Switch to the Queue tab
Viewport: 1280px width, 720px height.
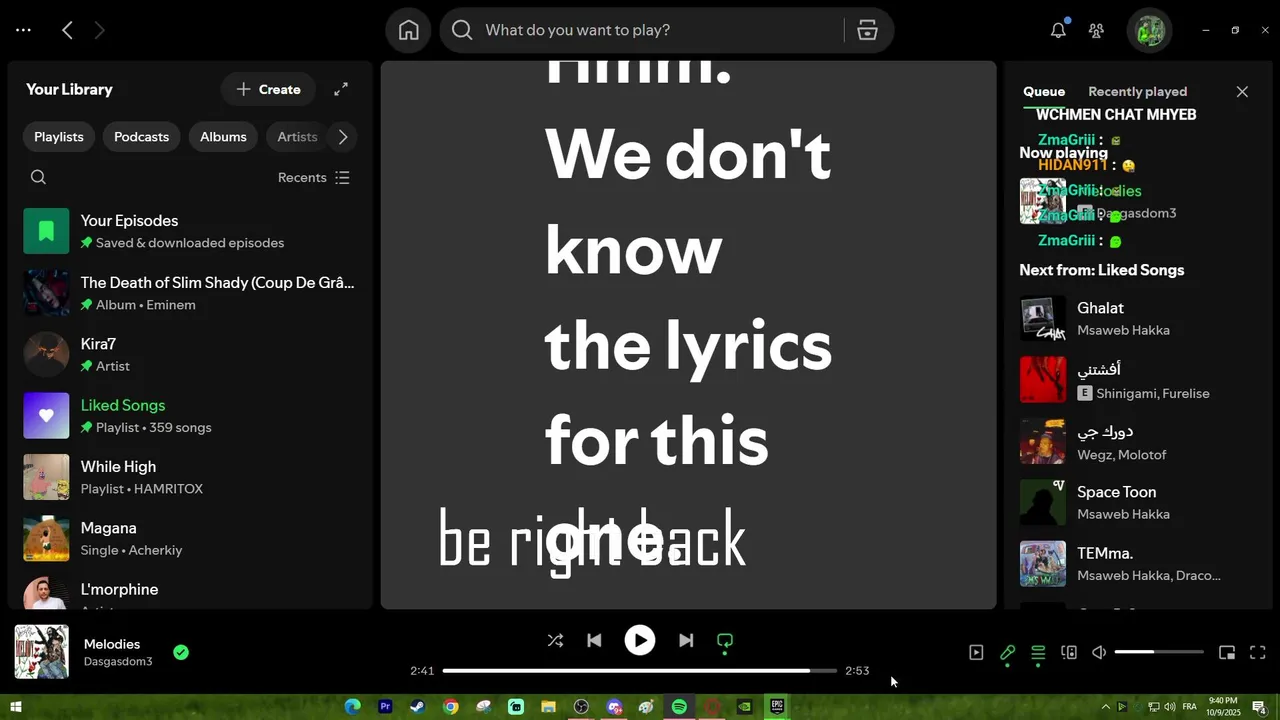(1044, 91)
